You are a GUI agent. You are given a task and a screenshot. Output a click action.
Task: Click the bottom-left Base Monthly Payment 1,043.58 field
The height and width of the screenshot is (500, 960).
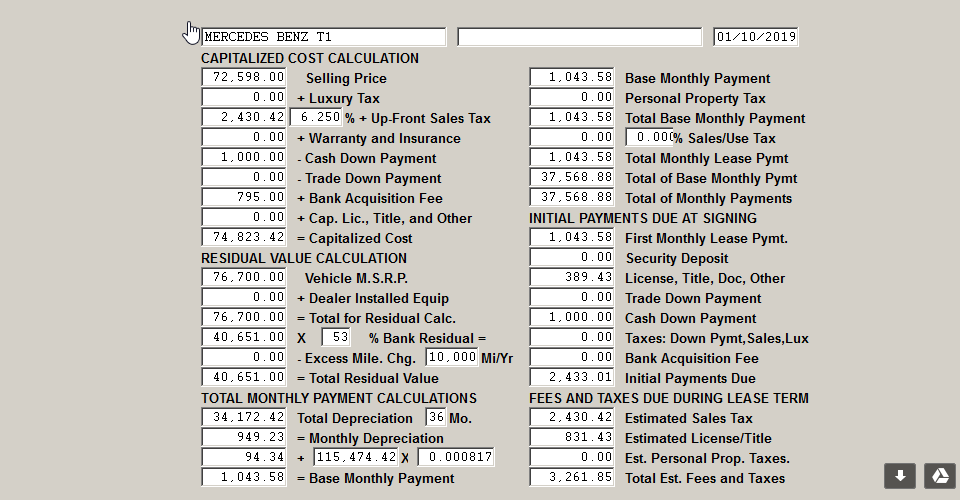244,477
